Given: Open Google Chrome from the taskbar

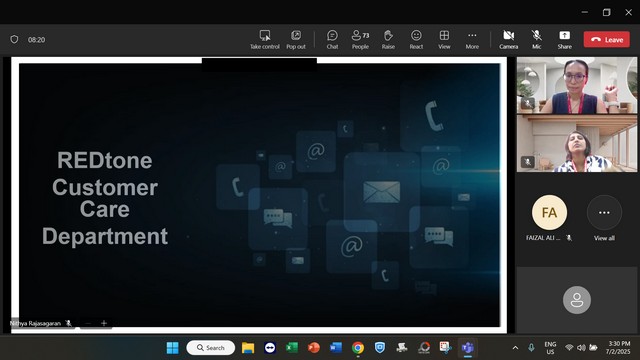Looking at the screenshot, I should tap(358, 348).
